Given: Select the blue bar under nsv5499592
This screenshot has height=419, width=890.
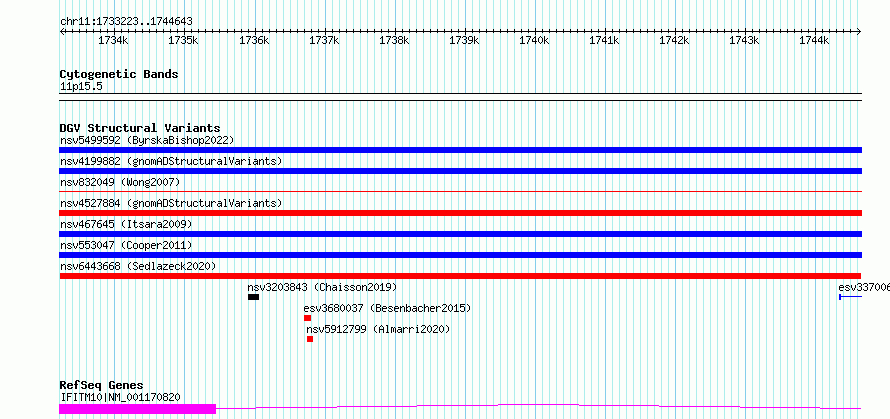Looking at the screenshot, I should coord(460,150).
